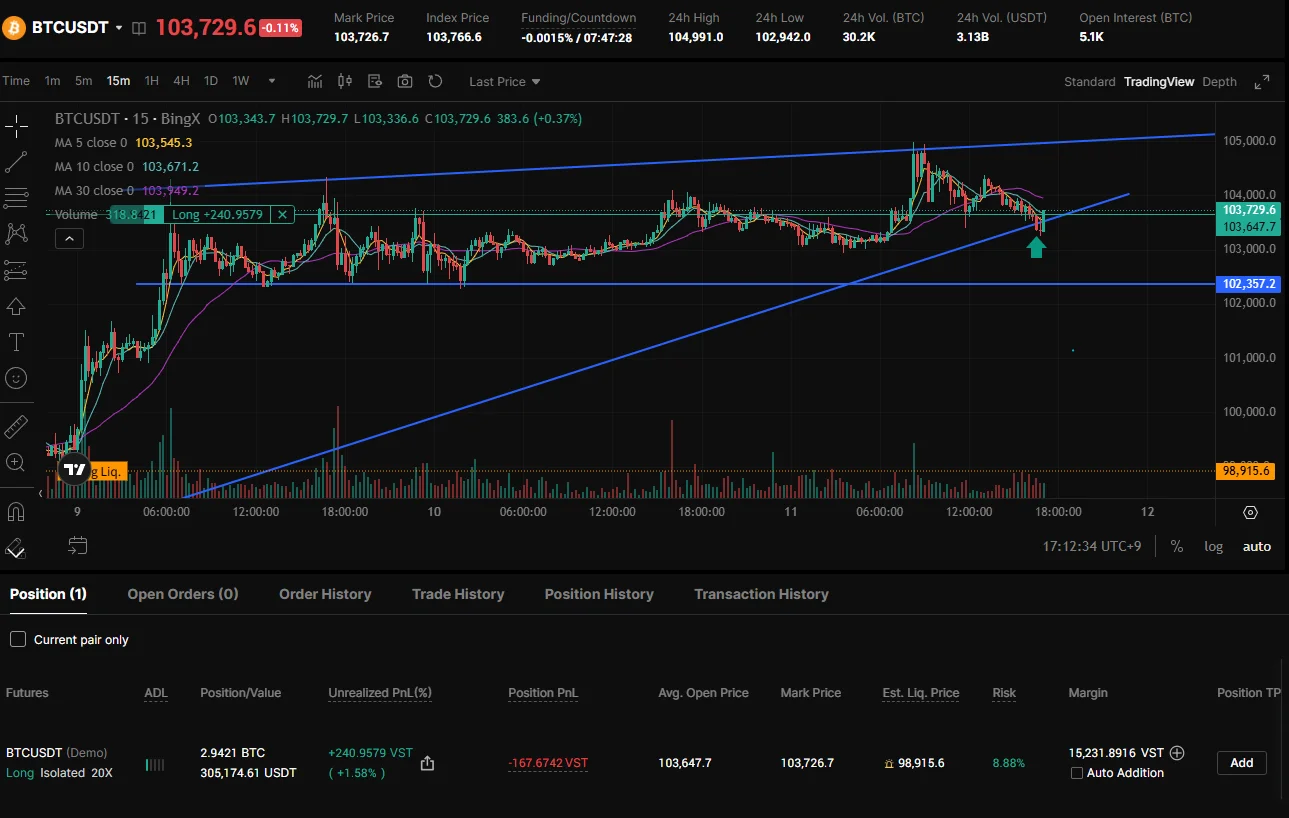Switch to the Position History tab
The height and width of the screenshot is (818, 1289).
point(599,594)
